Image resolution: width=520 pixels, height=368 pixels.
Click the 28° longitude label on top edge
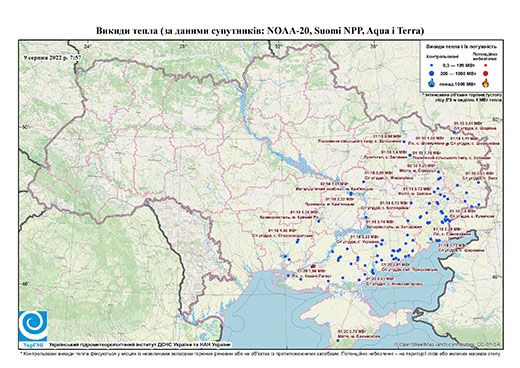(x=182, y=47)
